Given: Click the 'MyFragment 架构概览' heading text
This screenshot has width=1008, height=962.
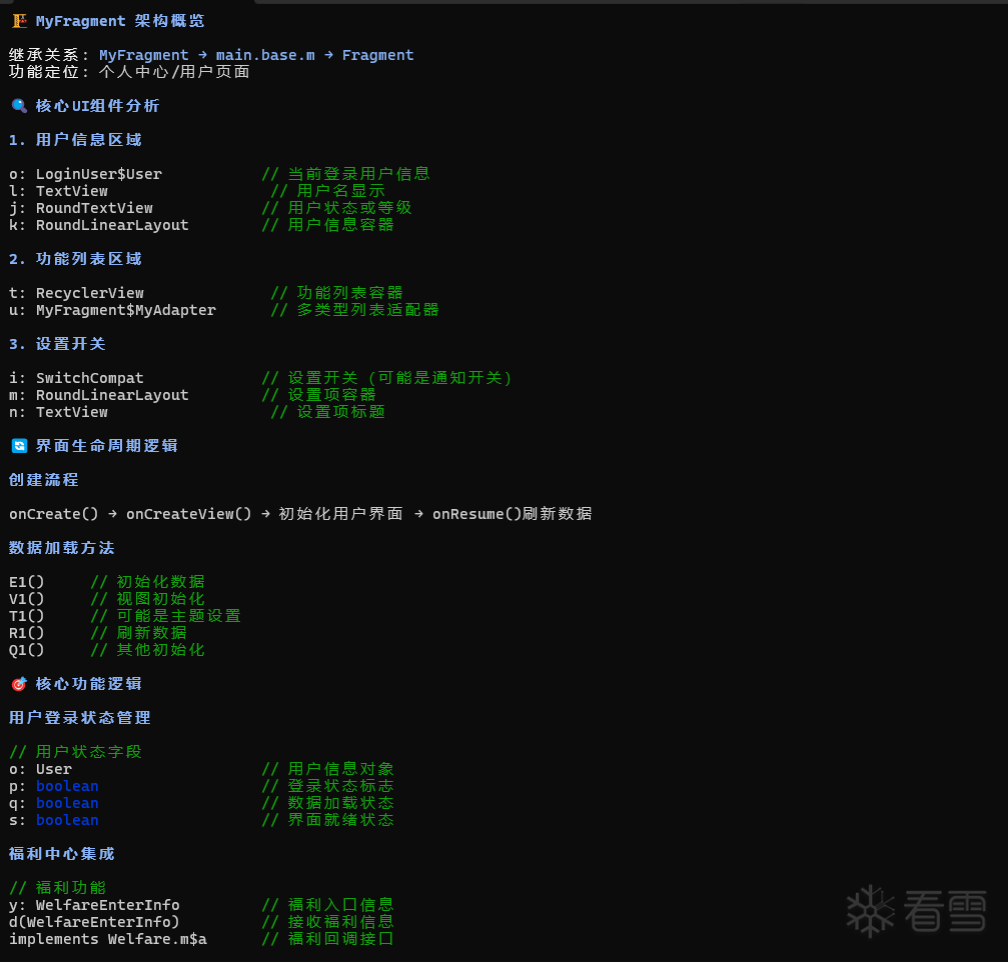Looking at the screenshot, I should 120,21.
